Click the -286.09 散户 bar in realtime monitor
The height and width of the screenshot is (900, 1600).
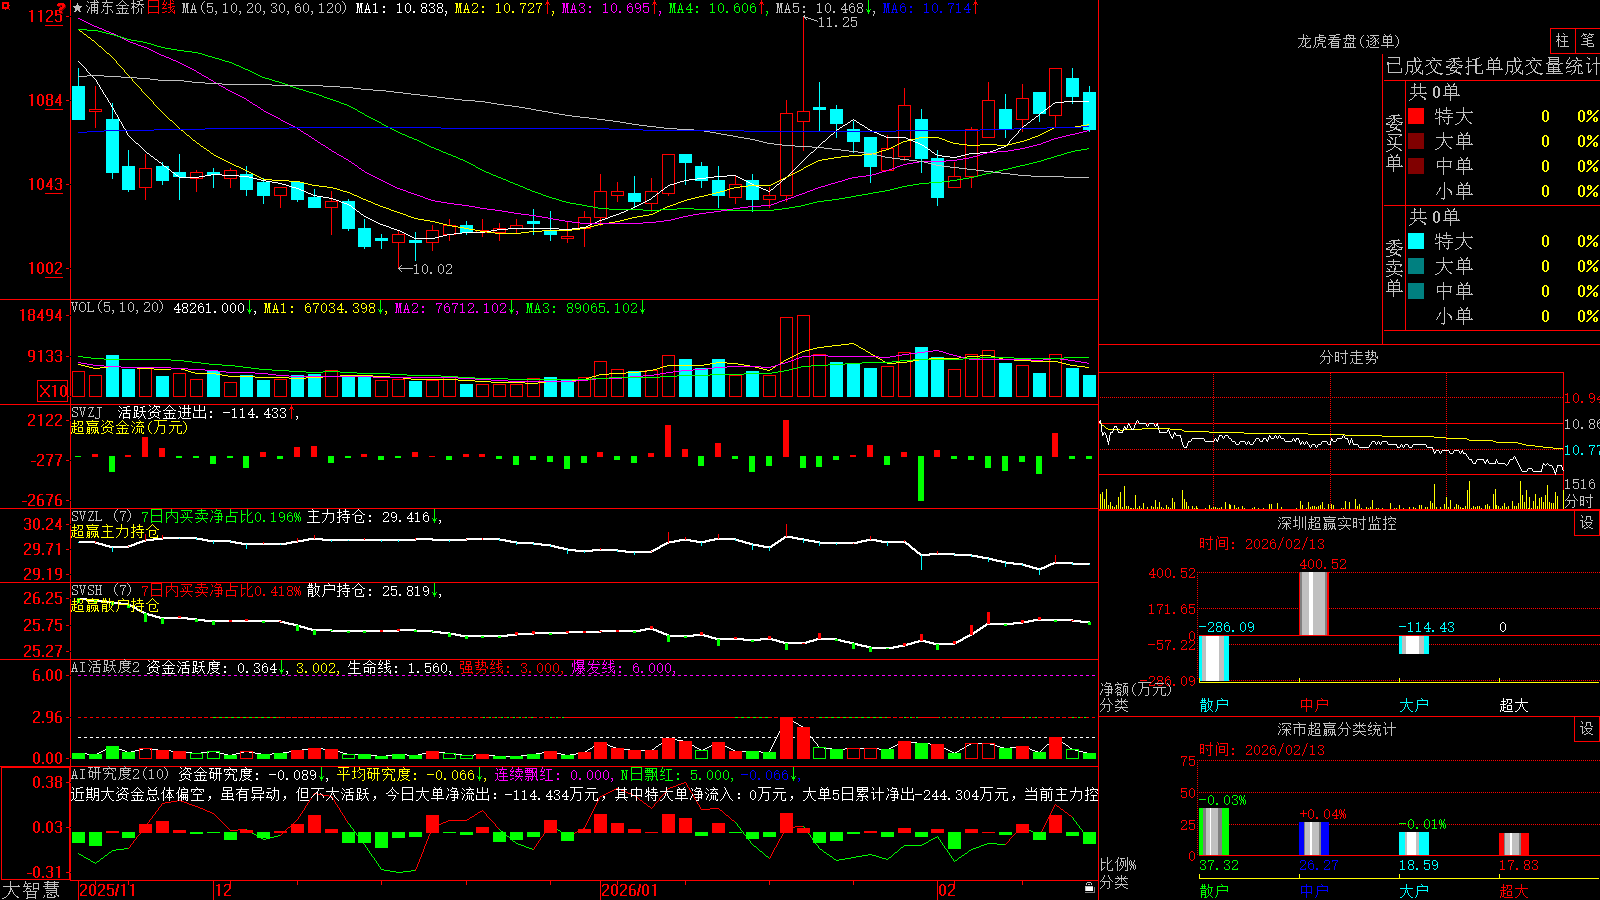[1214, 658]
